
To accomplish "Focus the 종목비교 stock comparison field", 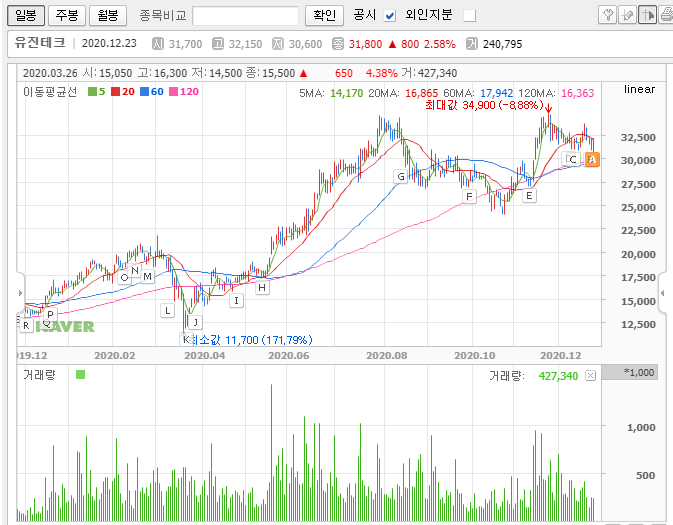I will coord(246,16).
